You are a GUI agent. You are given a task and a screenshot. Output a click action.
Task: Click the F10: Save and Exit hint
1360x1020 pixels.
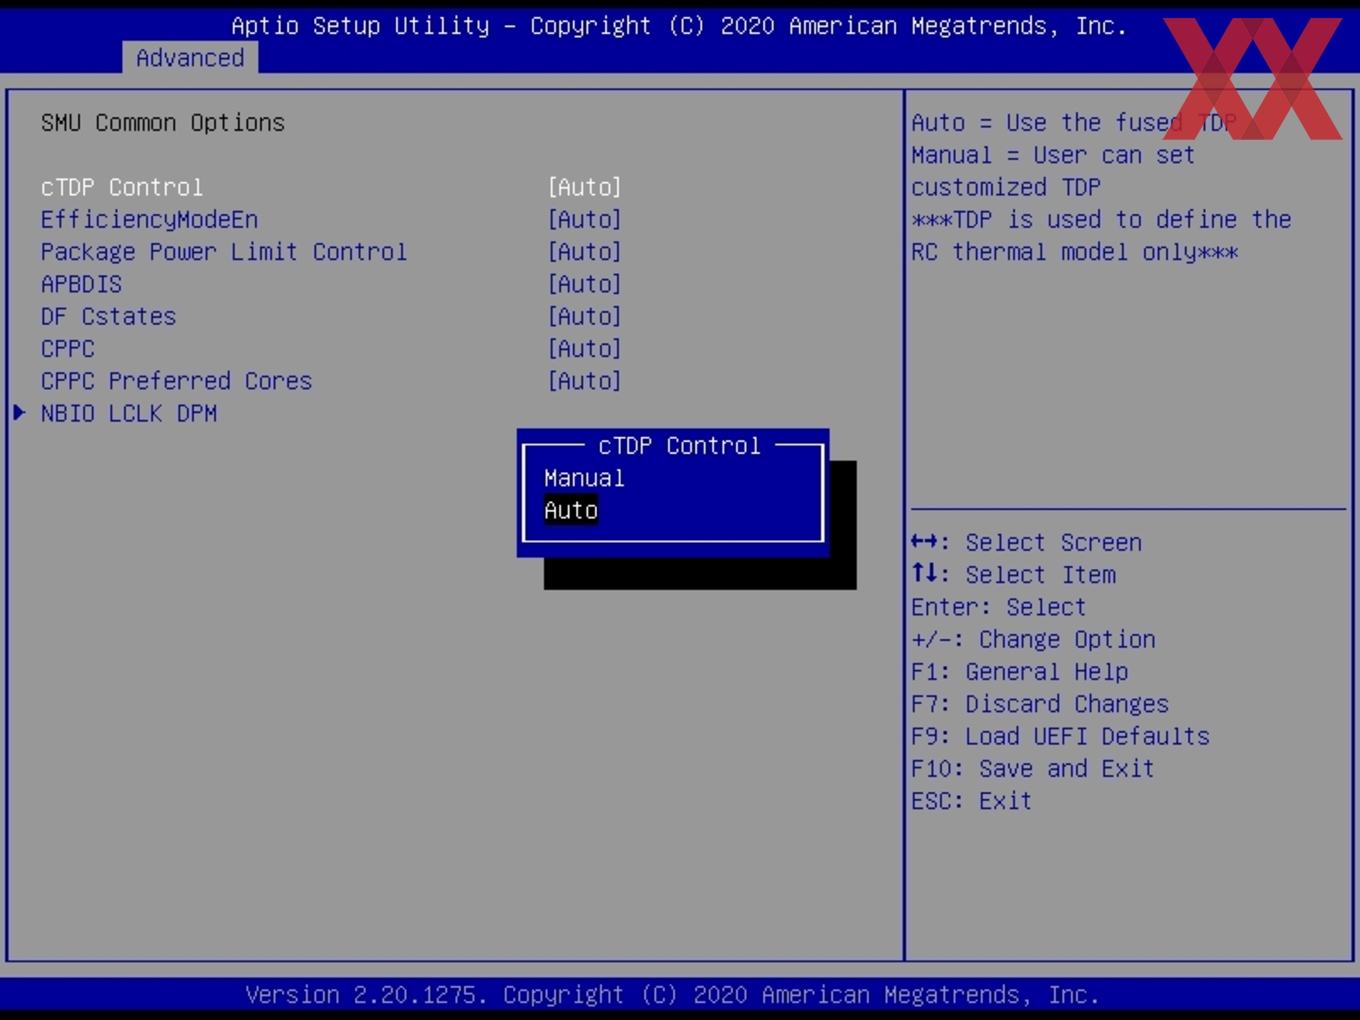[x=1033, y=768]
